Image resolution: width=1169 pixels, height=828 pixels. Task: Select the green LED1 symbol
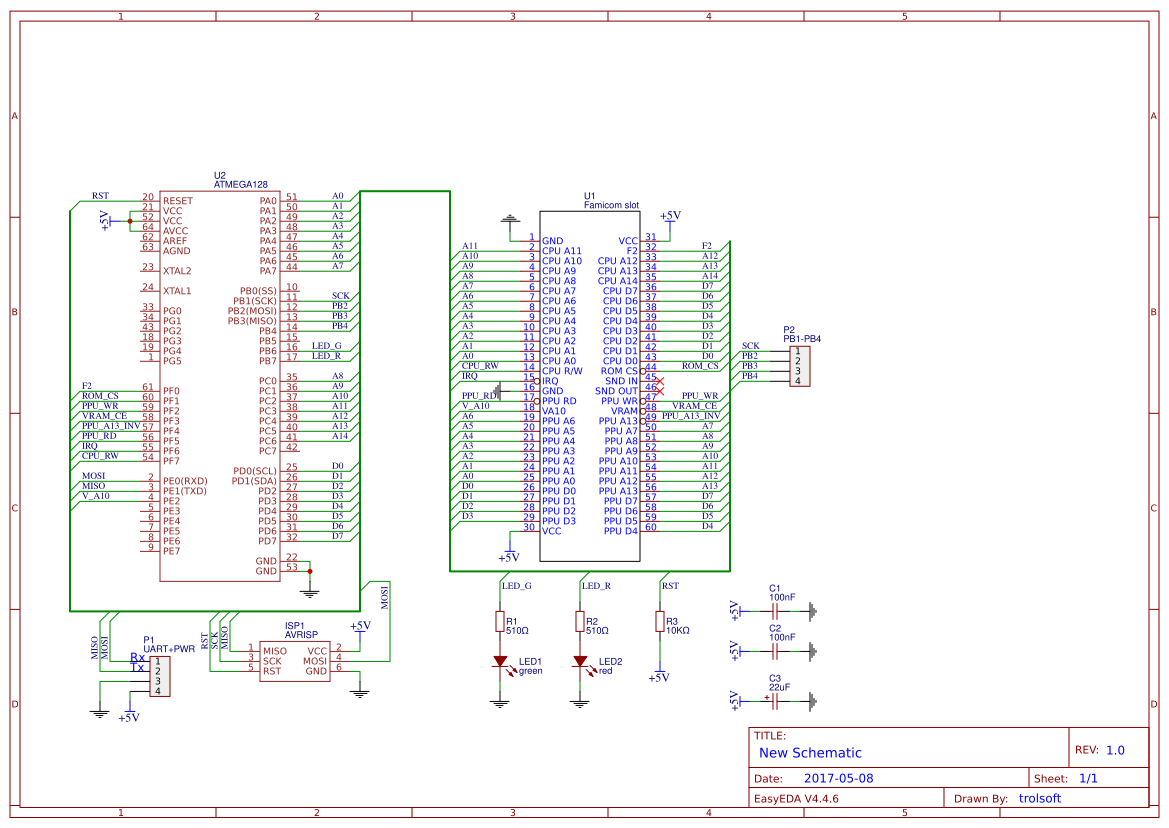[x=499, y=662]
